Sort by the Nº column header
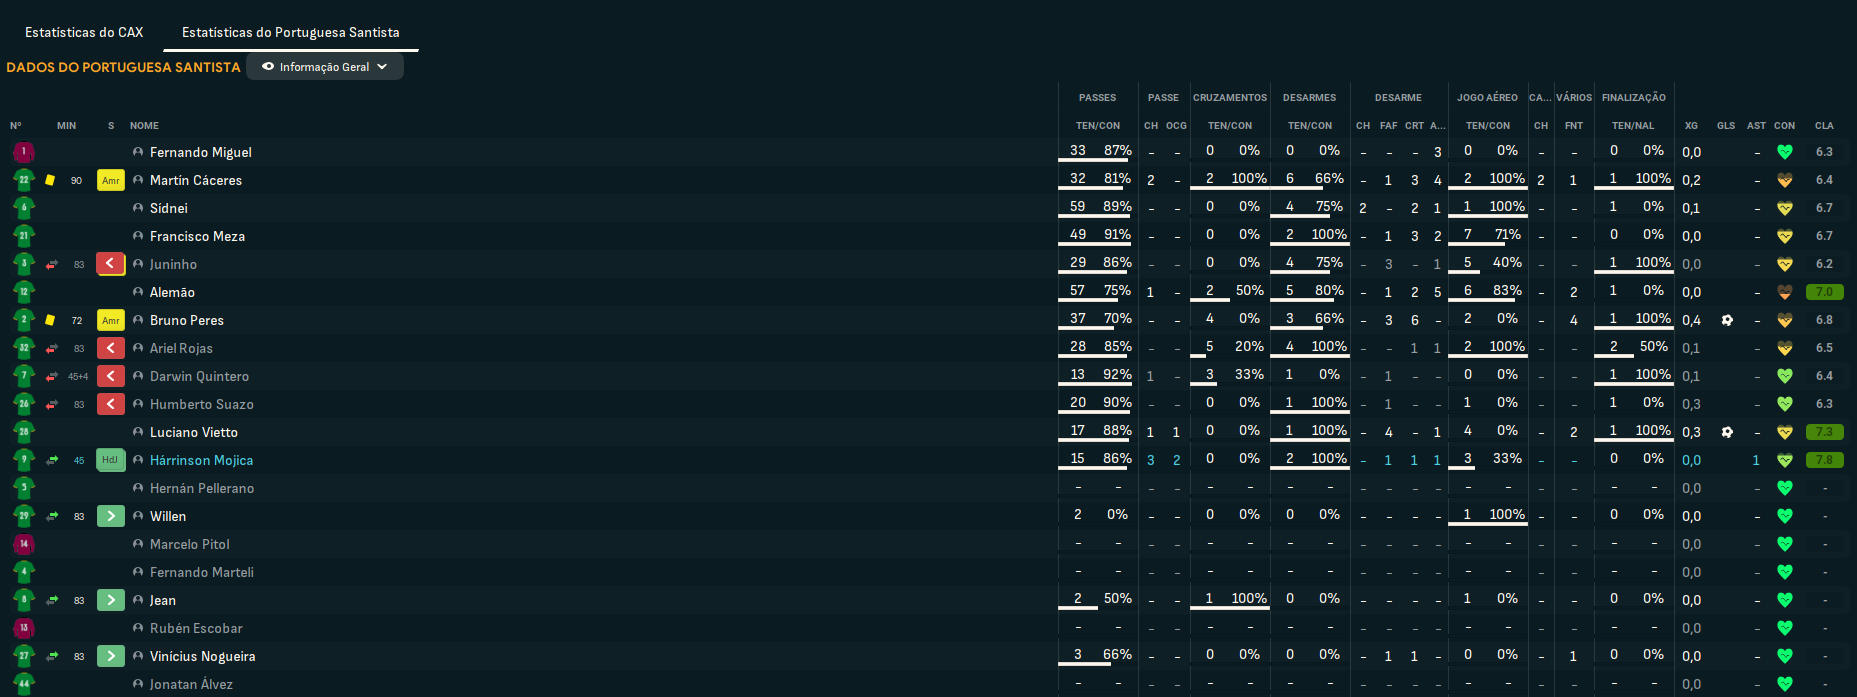This screenshot has width=1857, height=697. pos(15,126)
